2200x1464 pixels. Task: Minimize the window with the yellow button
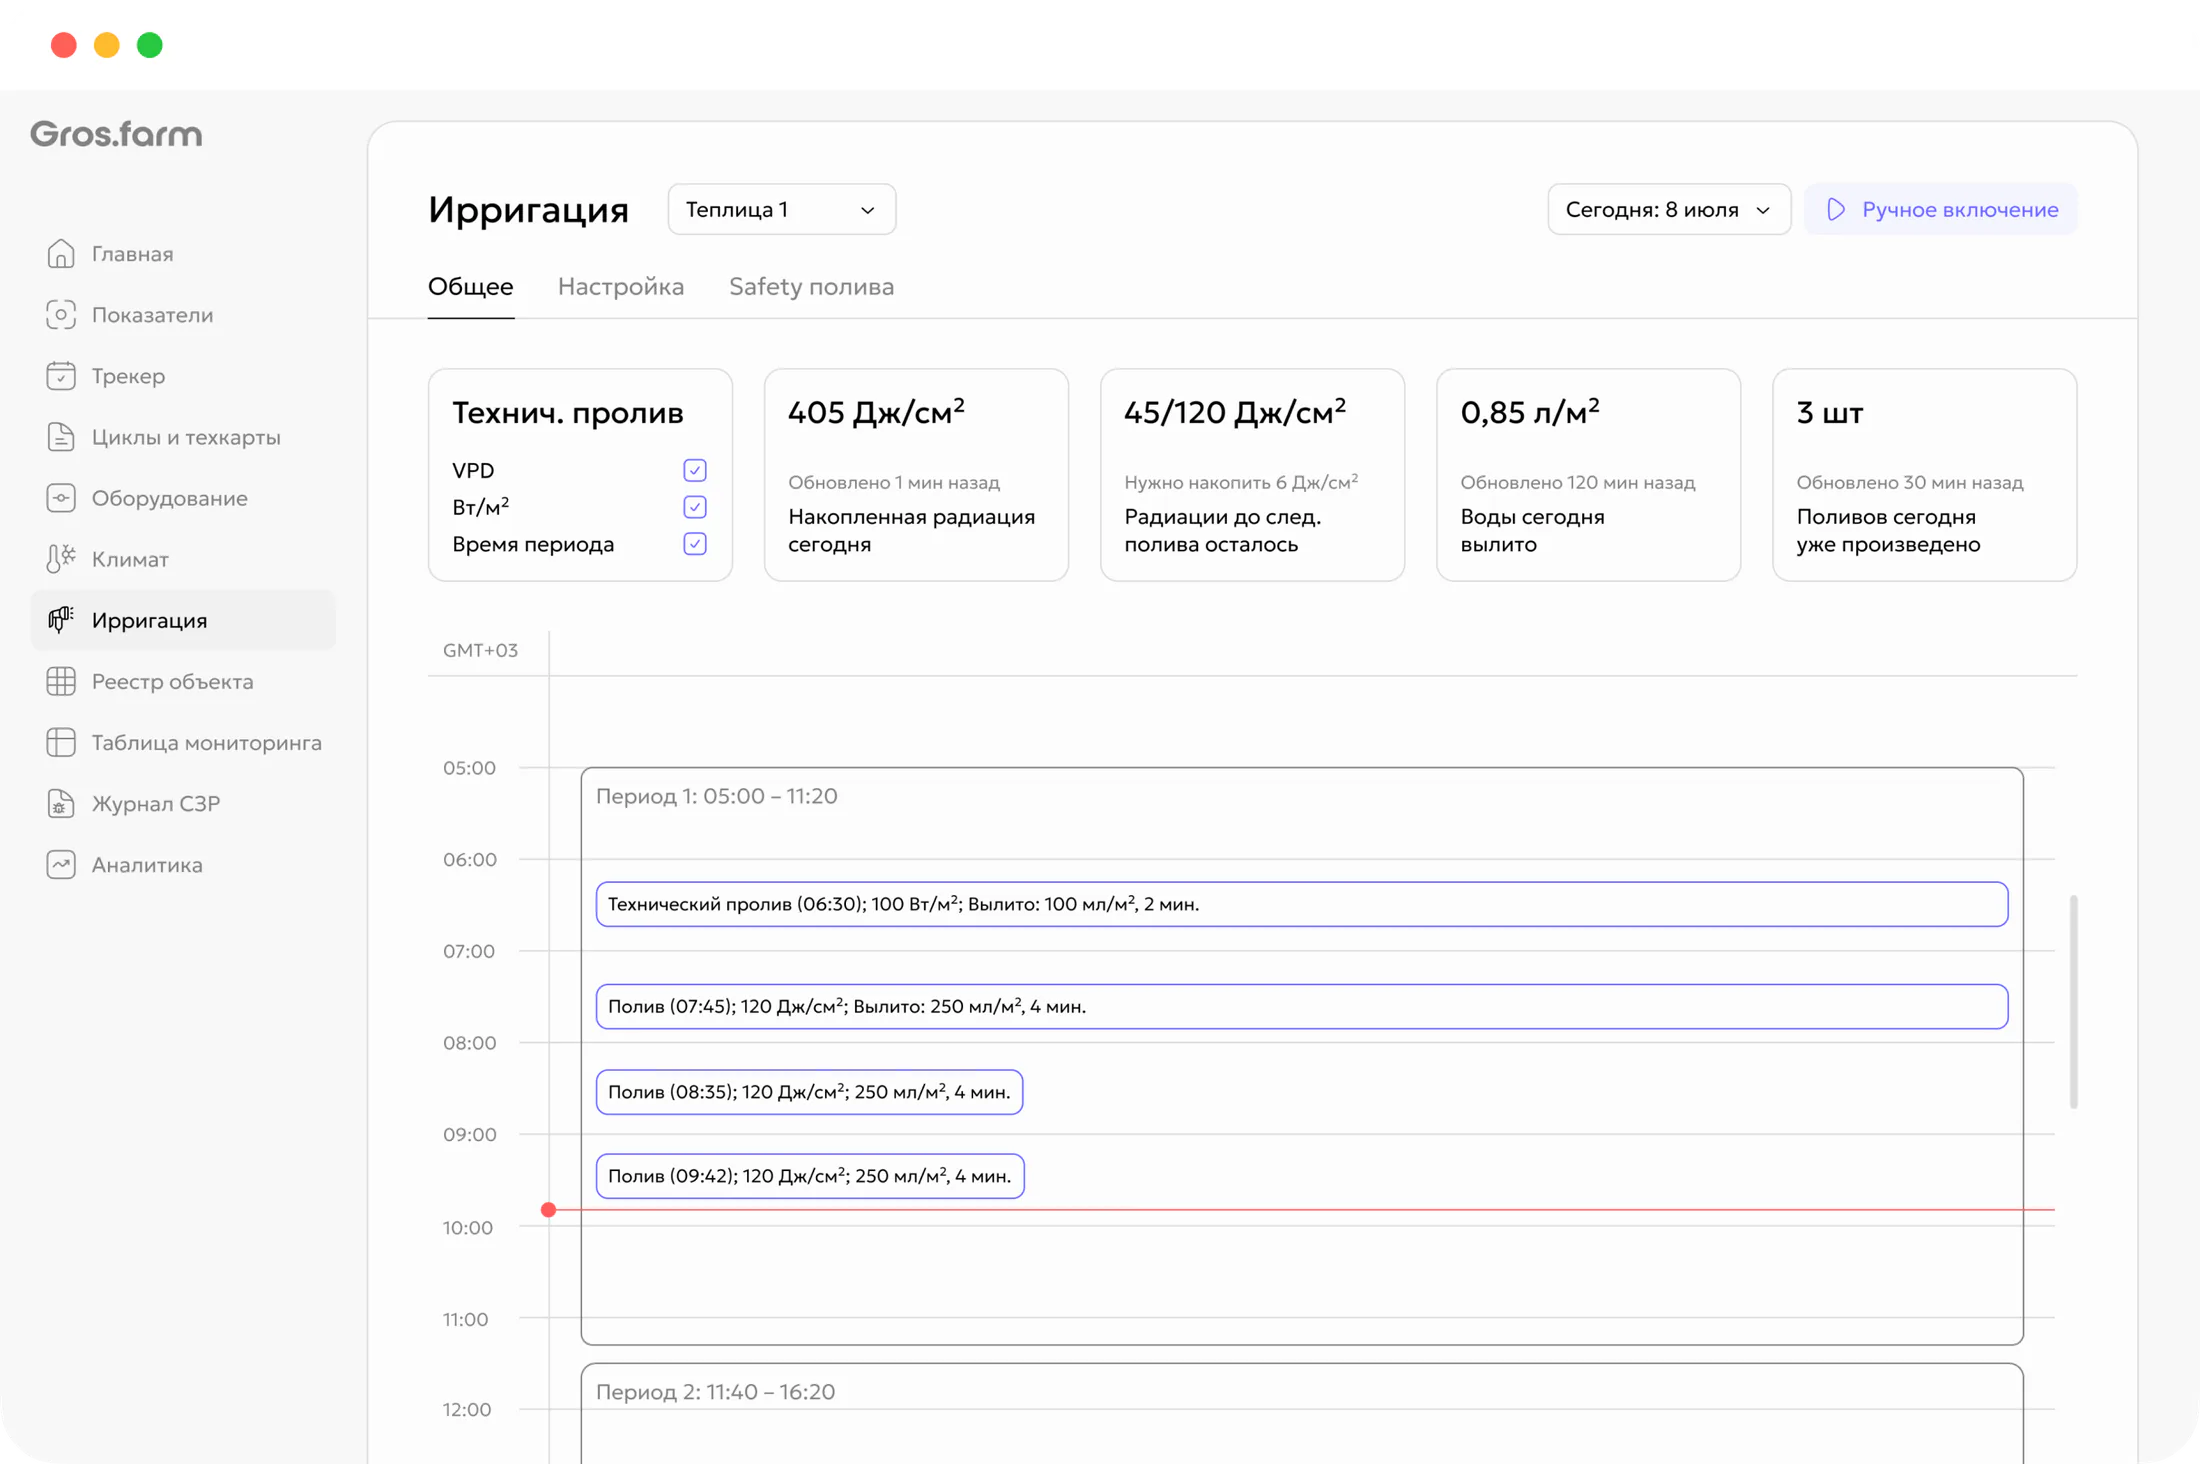click(x=107, y=45)
